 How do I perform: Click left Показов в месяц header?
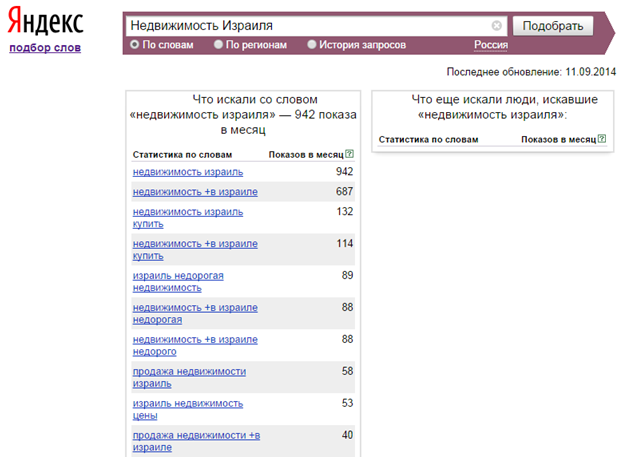(306, 155)
